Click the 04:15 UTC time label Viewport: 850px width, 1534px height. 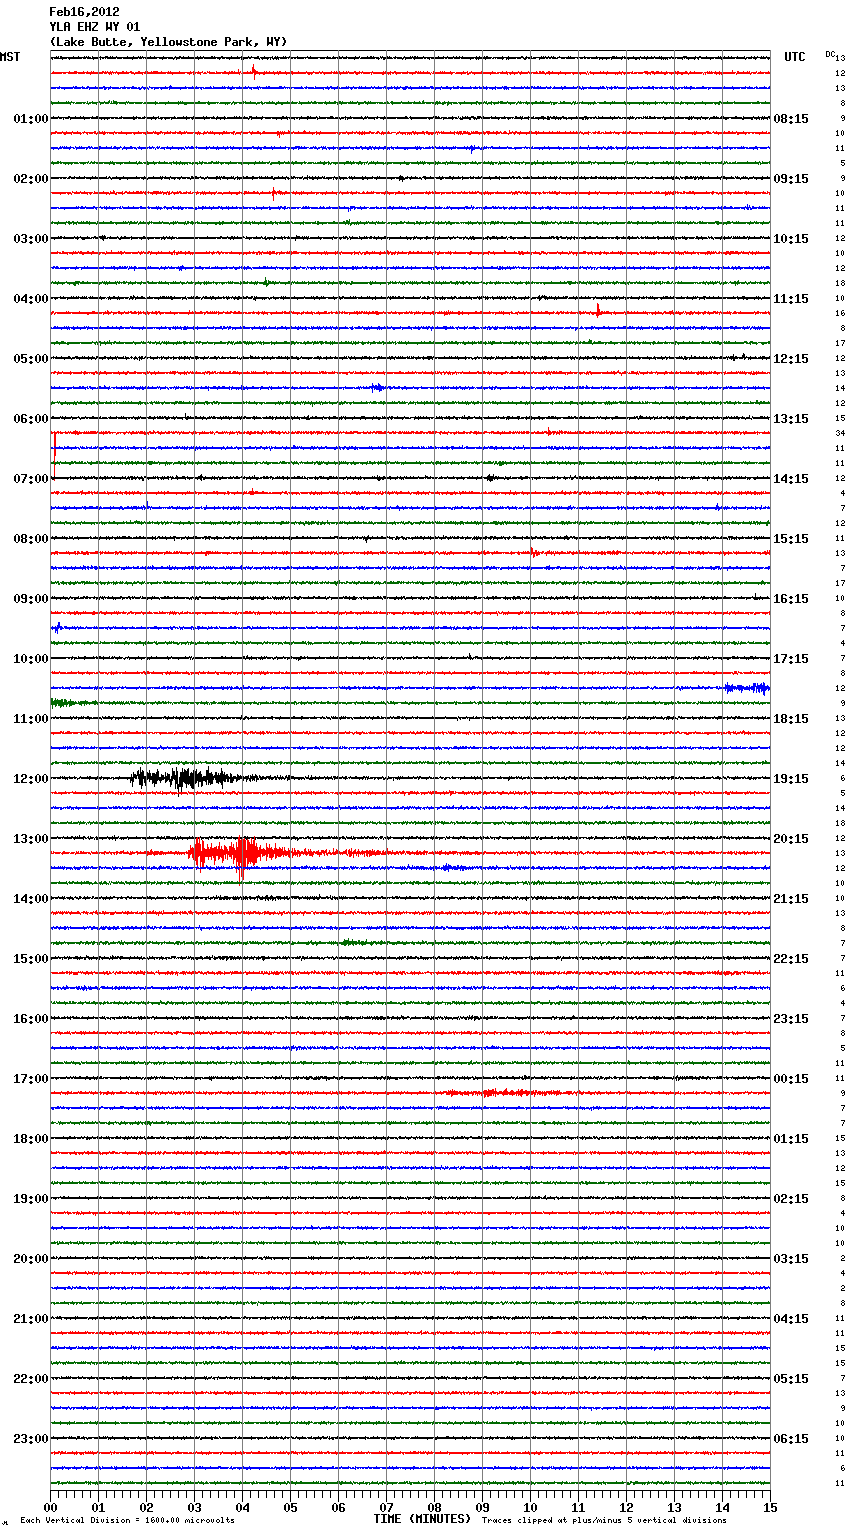pyautogui.click(x=791, y=1319)
